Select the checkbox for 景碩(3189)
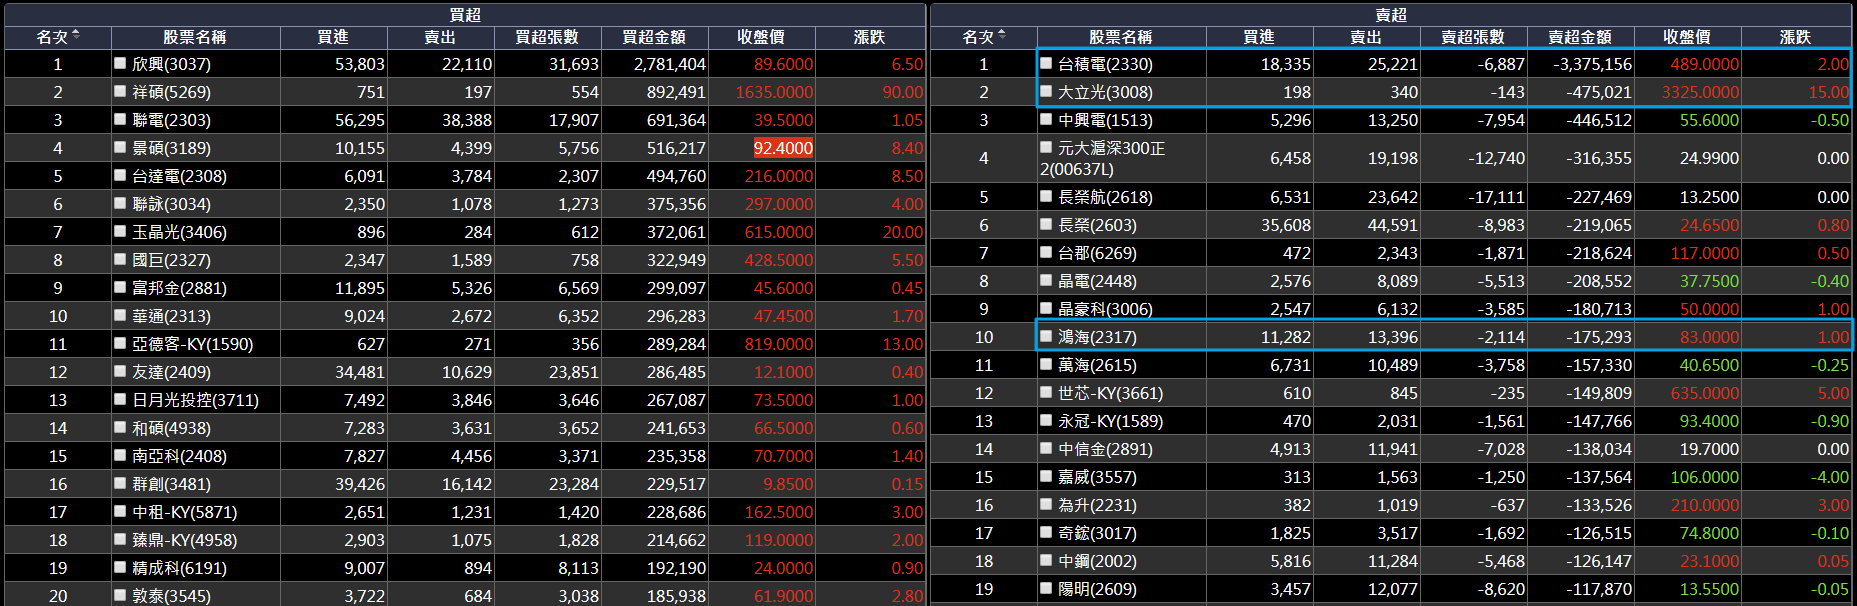The image size is (1857, 606). point(120,147)
